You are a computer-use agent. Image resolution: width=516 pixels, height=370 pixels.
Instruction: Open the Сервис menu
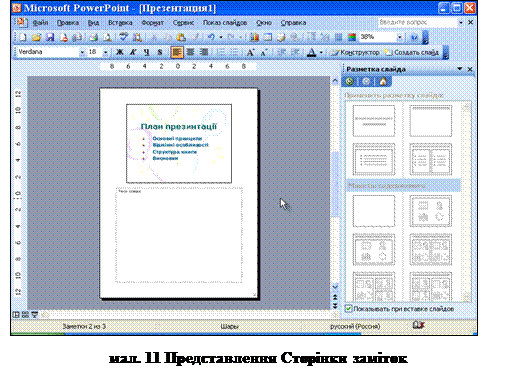point(183,23)
